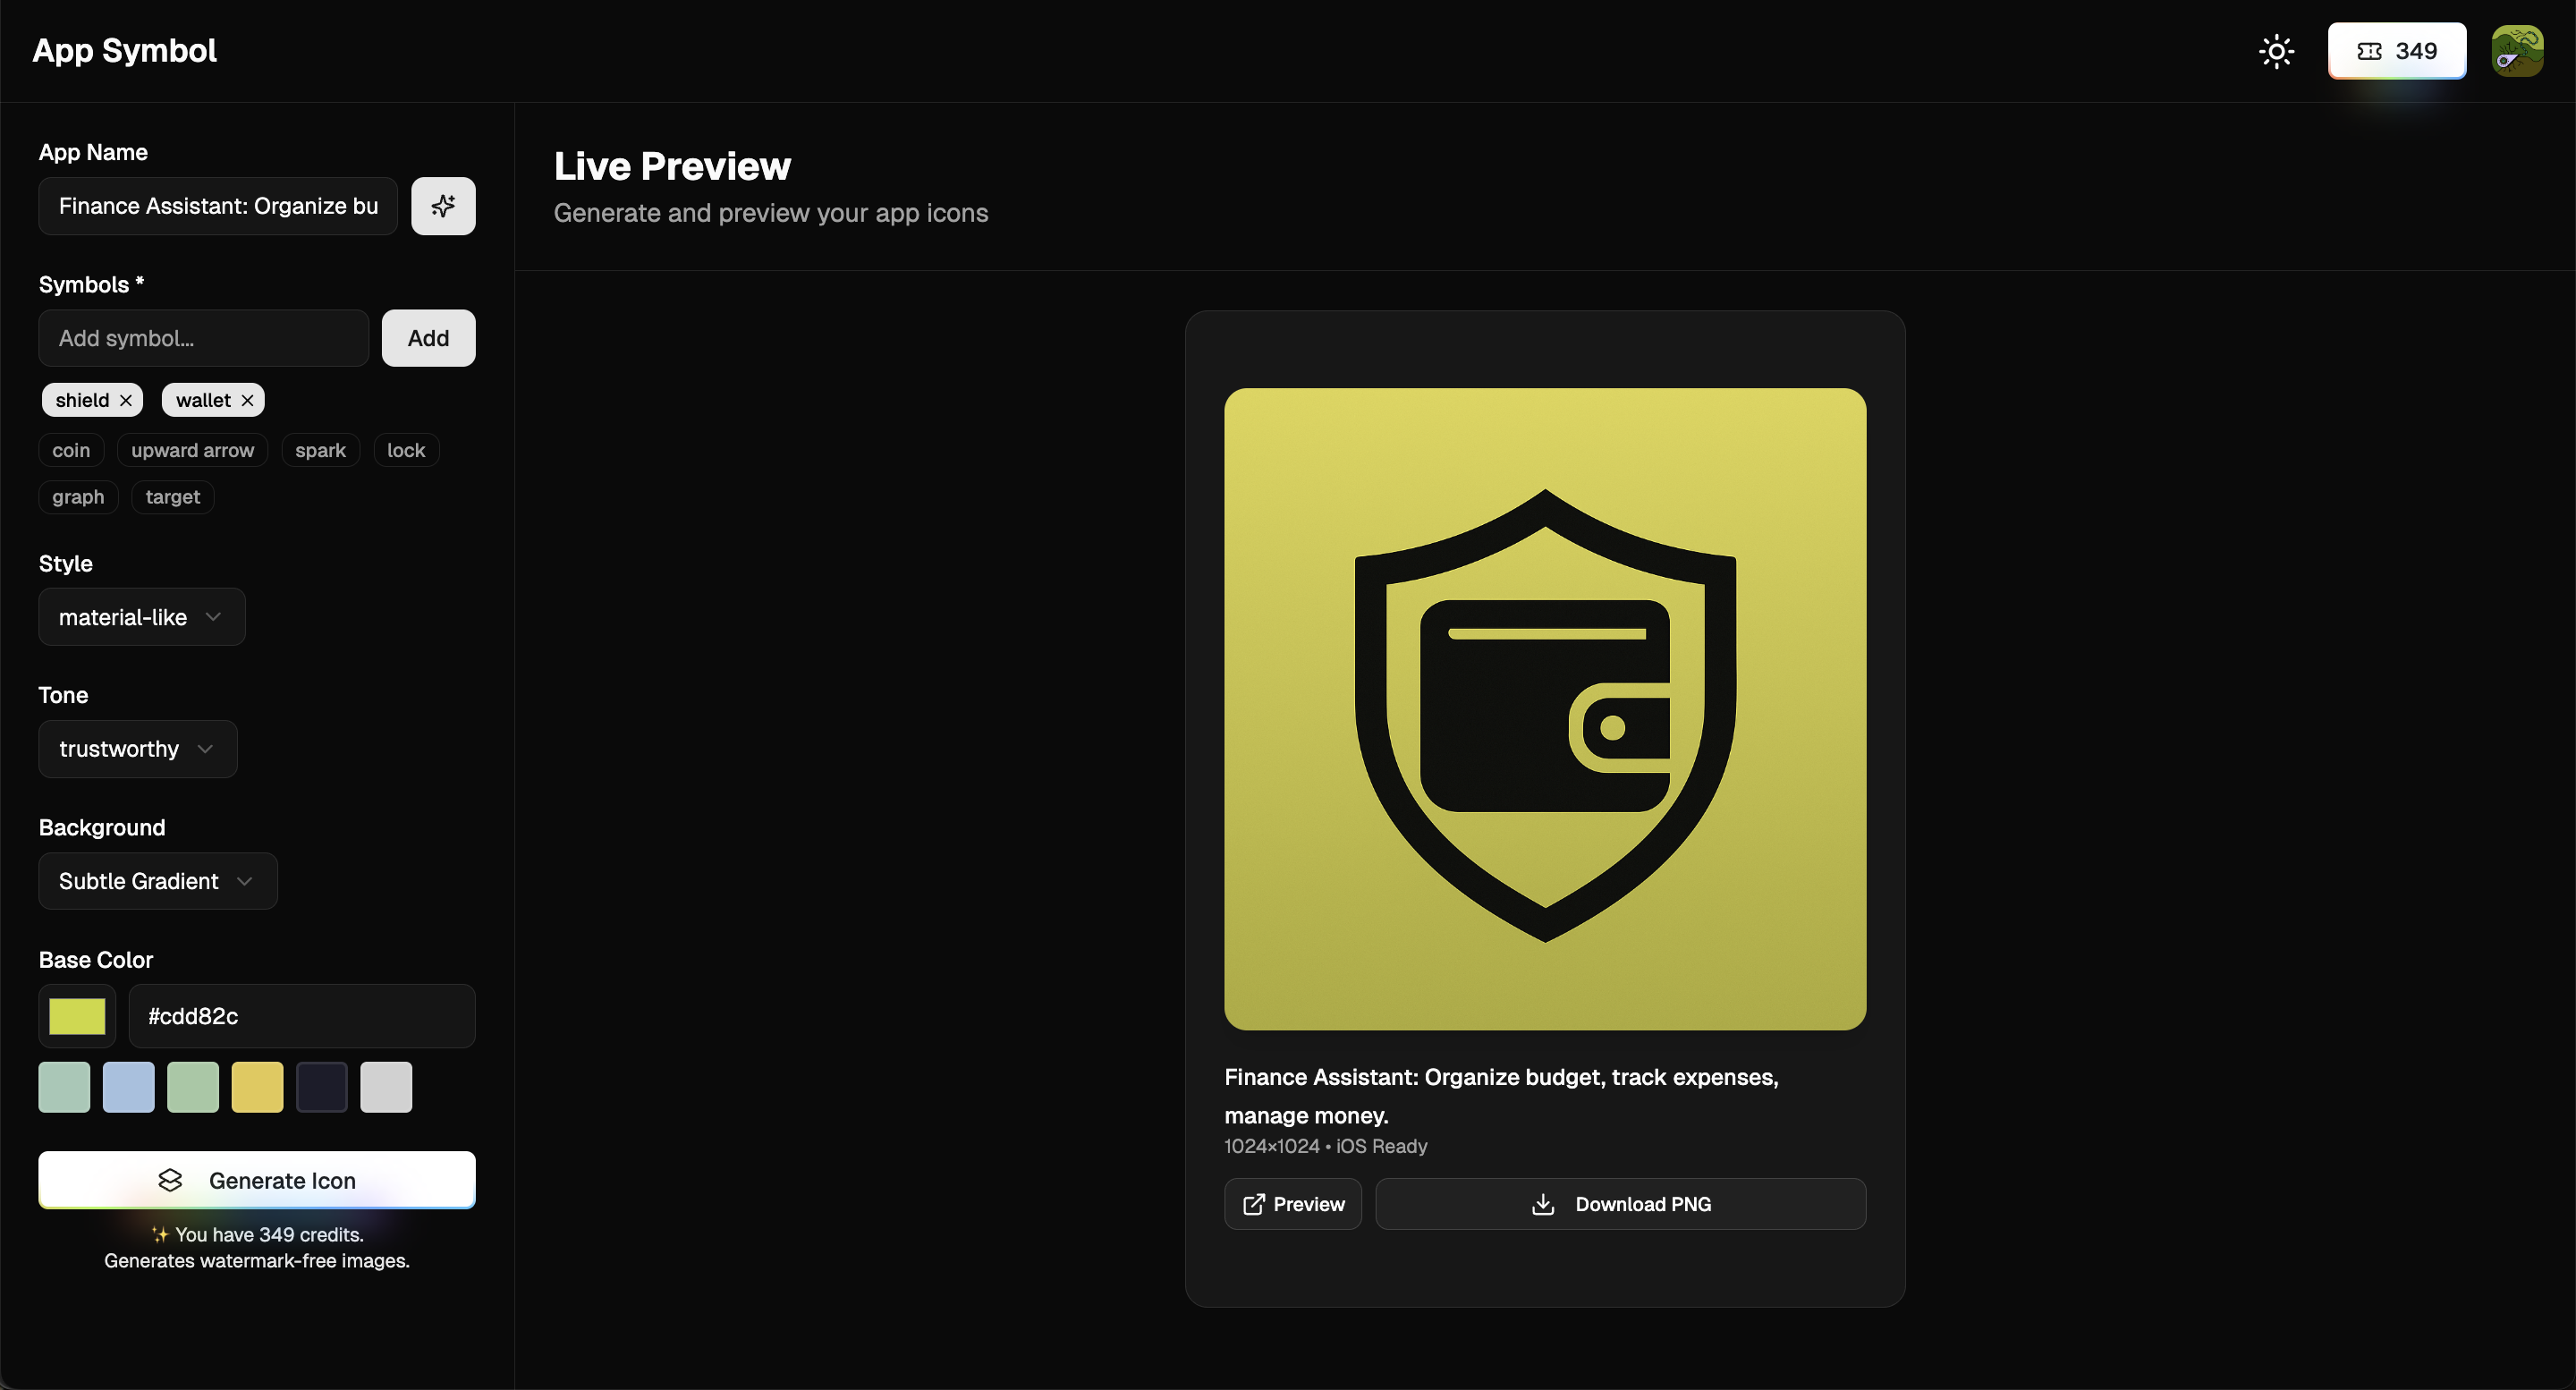This screenshot has width=2576, height=1390.
Task: Click the Add button next to symbol input
Action: click(428, 338)
